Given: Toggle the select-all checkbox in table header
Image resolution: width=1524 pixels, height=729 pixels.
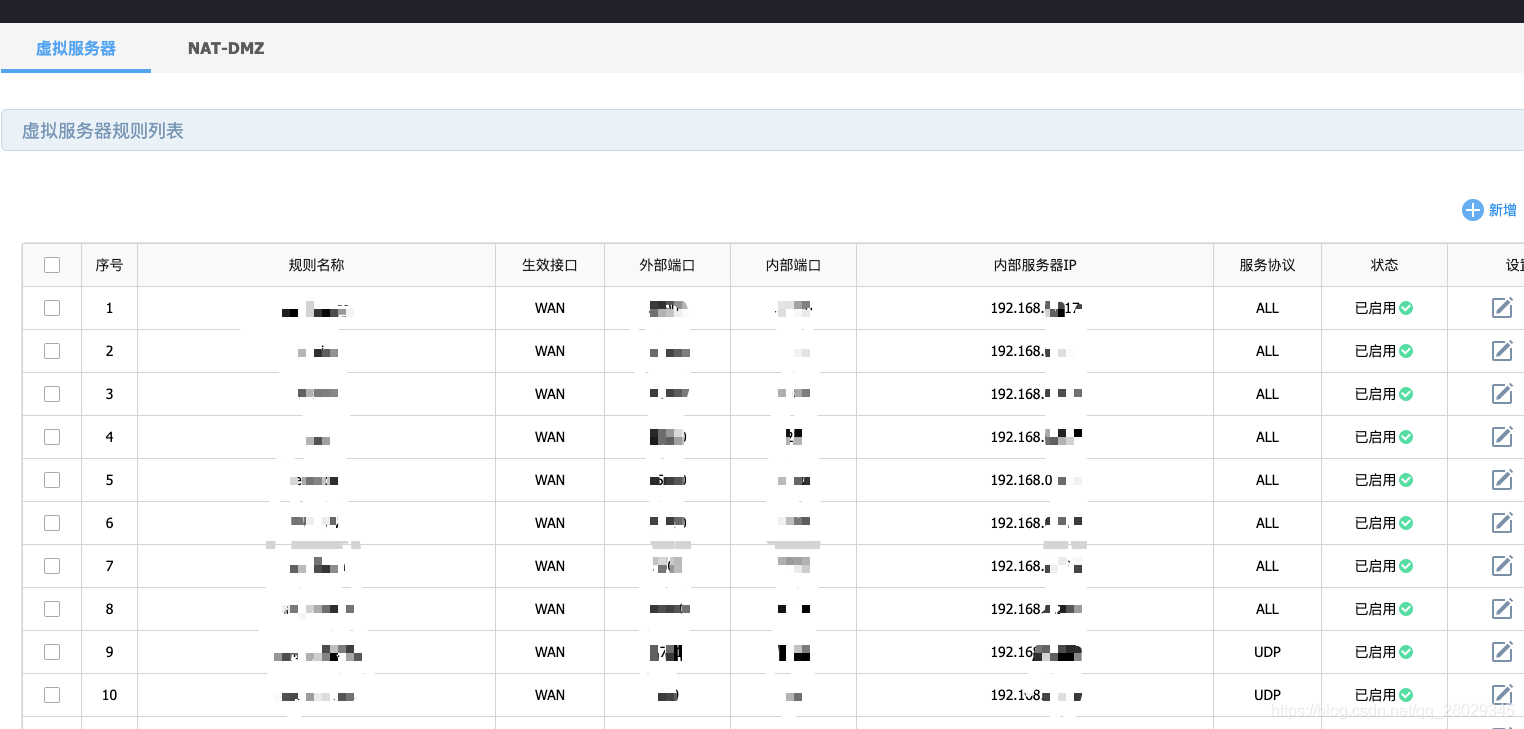Looking at the screenshot, I should pos(52,265).
